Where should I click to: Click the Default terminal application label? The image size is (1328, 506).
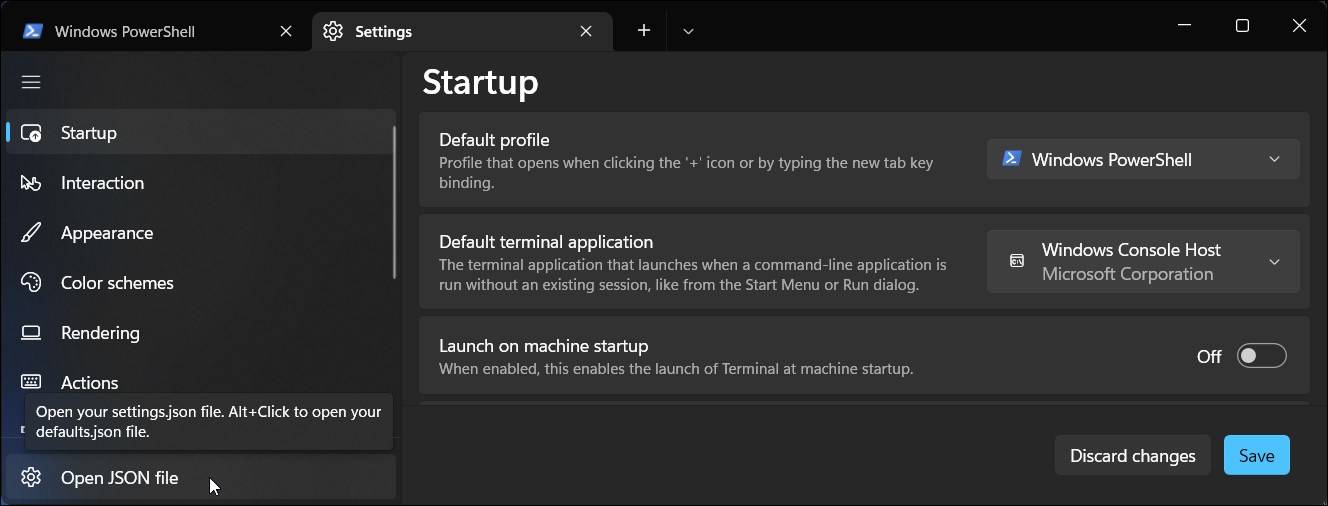pos(546,242)
